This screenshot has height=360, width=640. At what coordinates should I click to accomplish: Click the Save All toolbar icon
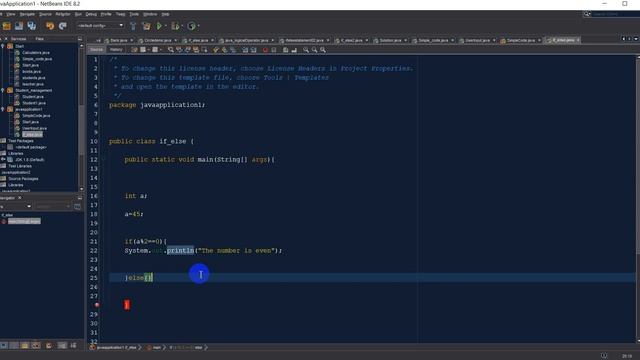31,26
